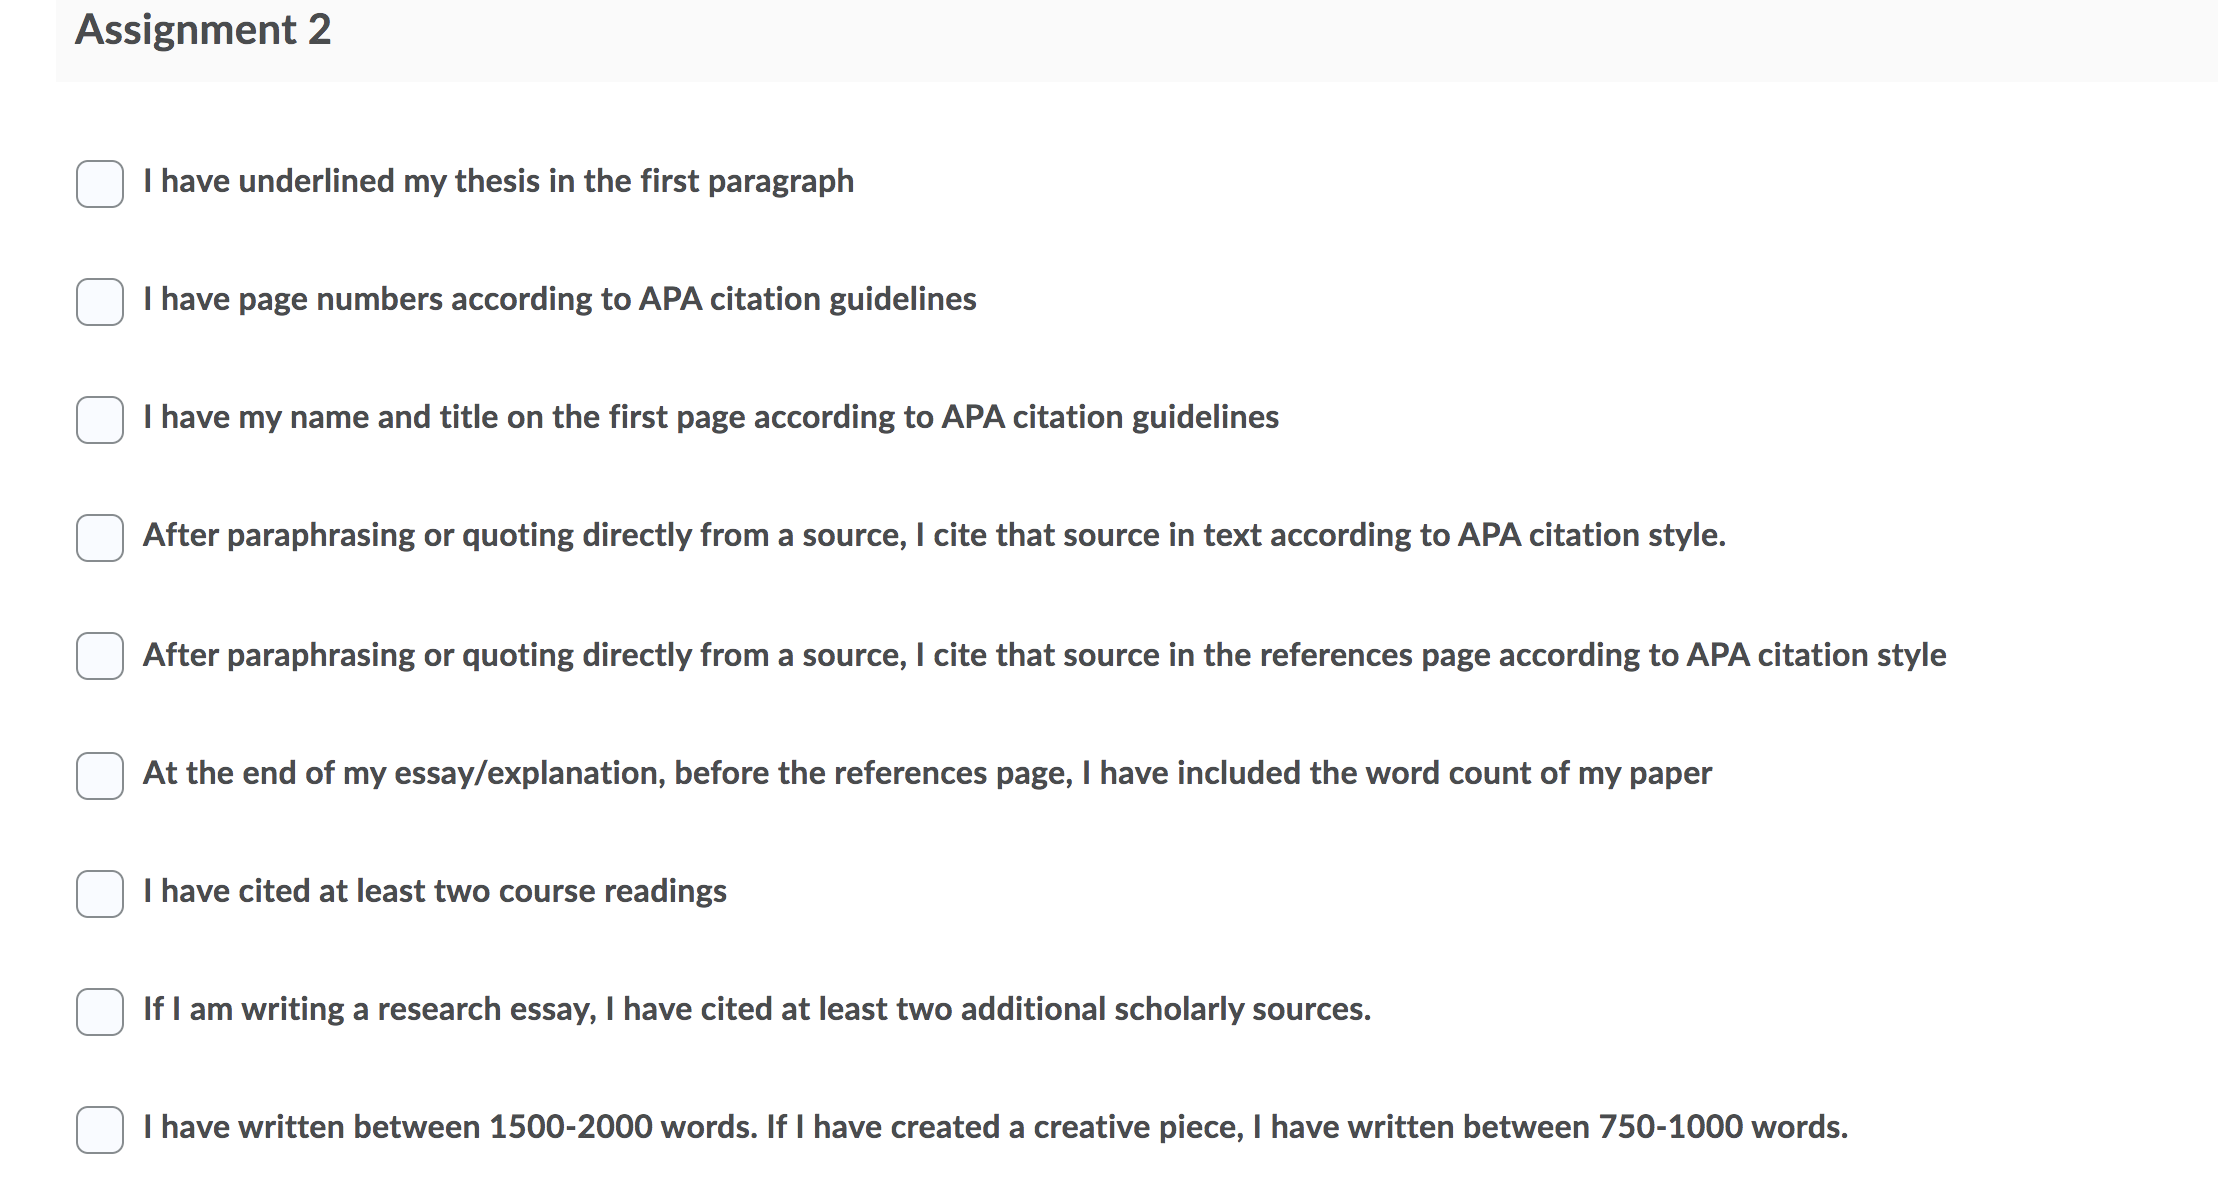Check the two course readings checkbox
Screen dimensions: 2218x1198
100,894
